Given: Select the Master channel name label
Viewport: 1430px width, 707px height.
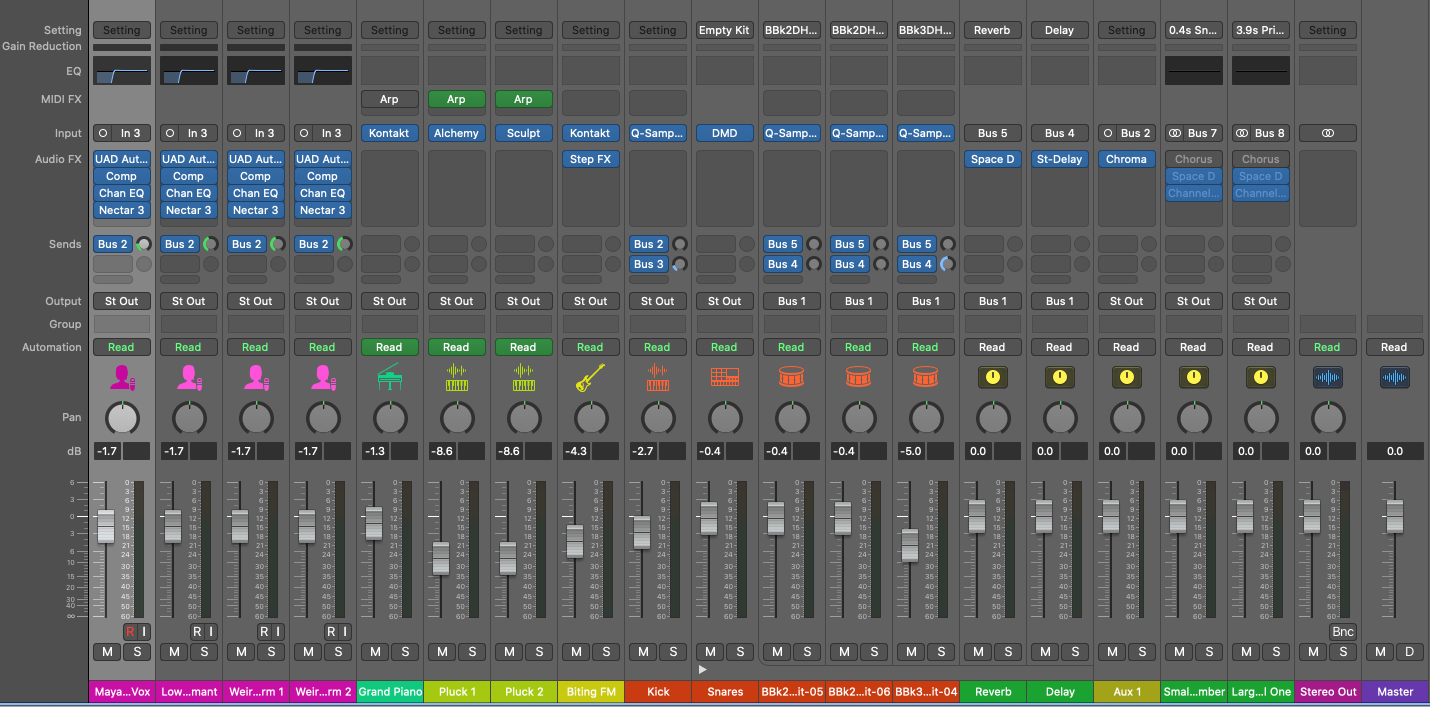Looking at the screenshot, I should click(x=1395, y=691).
